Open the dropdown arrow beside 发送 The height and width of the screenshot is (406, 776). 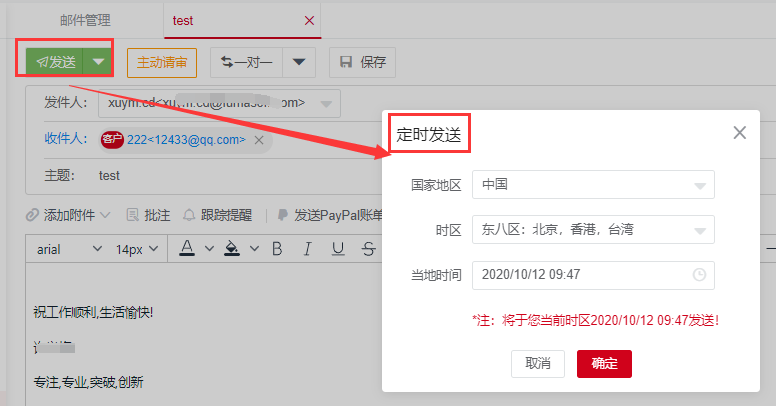pos(98,61)
